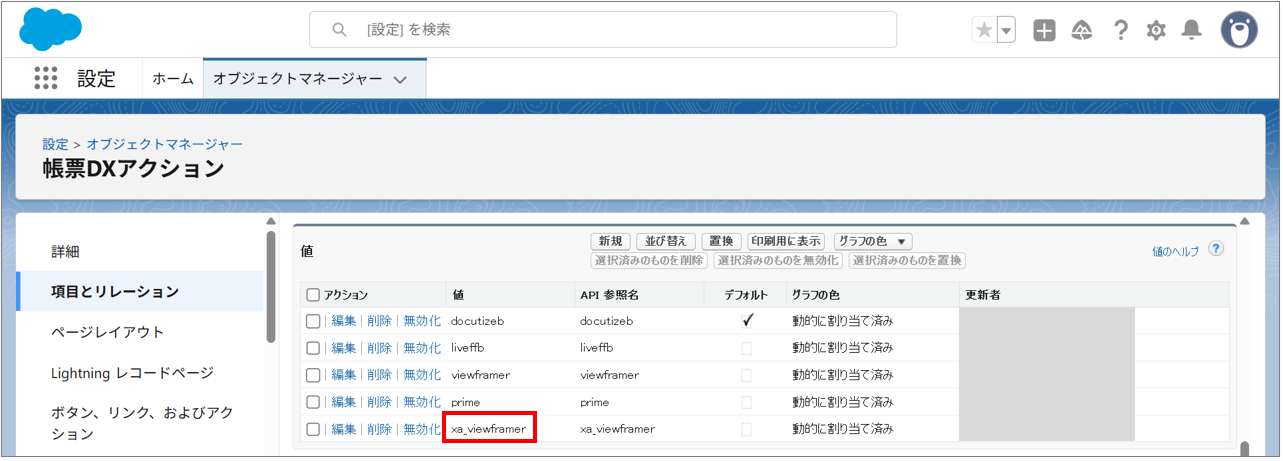Click 編集 link for xa_viewframer row
This screenshot has height=461, width=1283.
click(343, 429)
